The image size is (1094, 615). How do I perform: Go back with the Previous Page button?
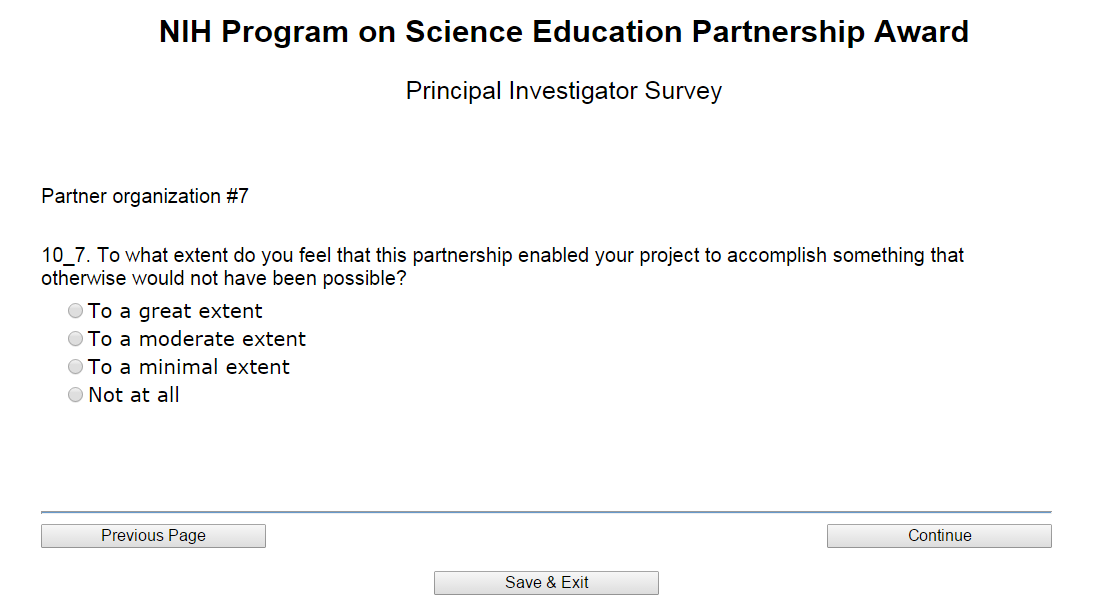tap(153, 536)
